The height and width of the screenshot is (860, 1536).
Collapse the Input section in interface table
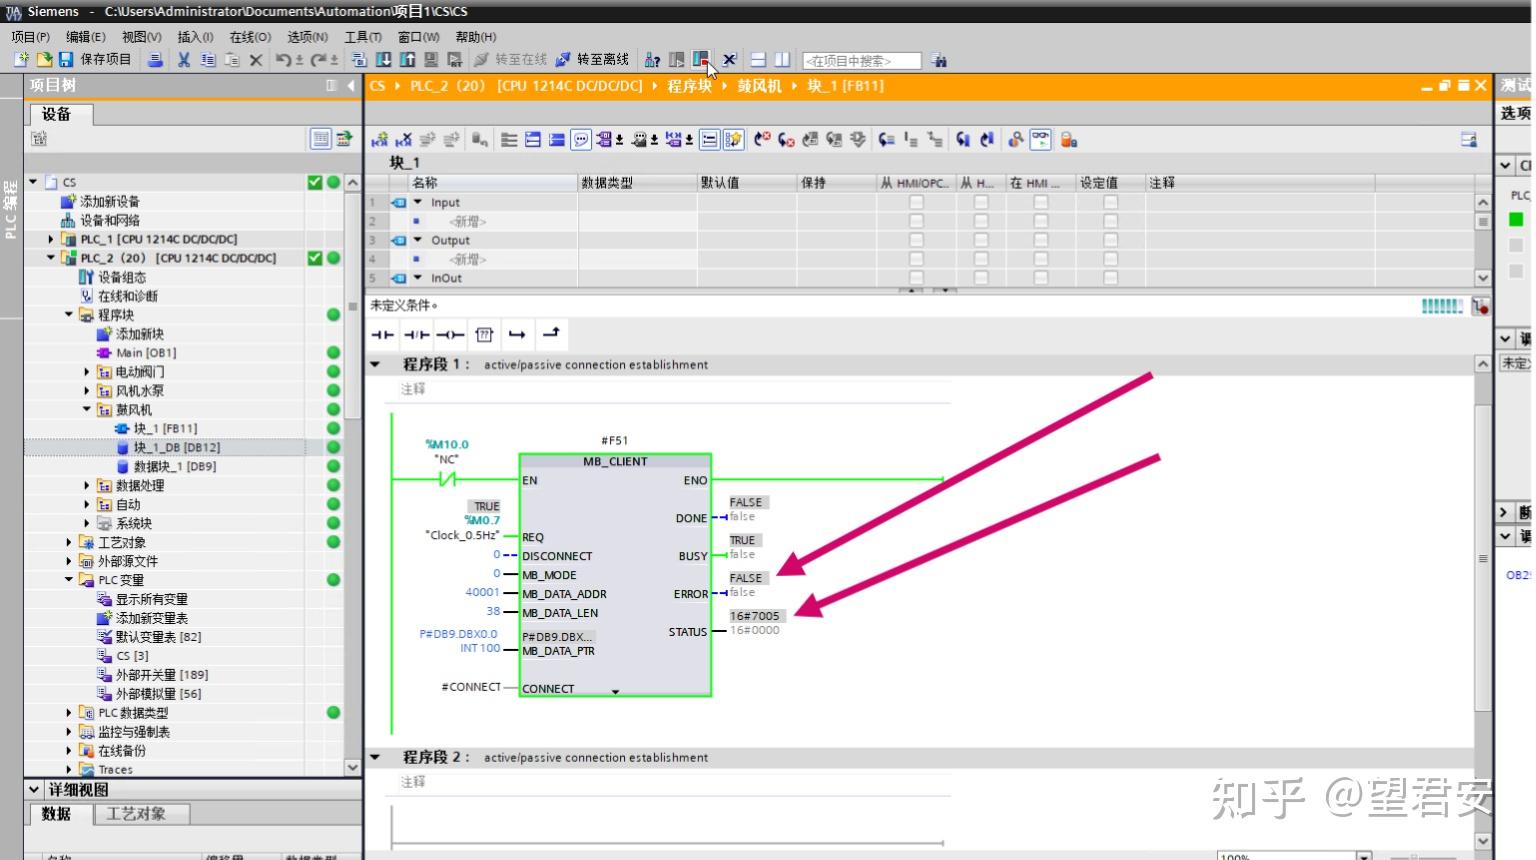click(418, 202)
